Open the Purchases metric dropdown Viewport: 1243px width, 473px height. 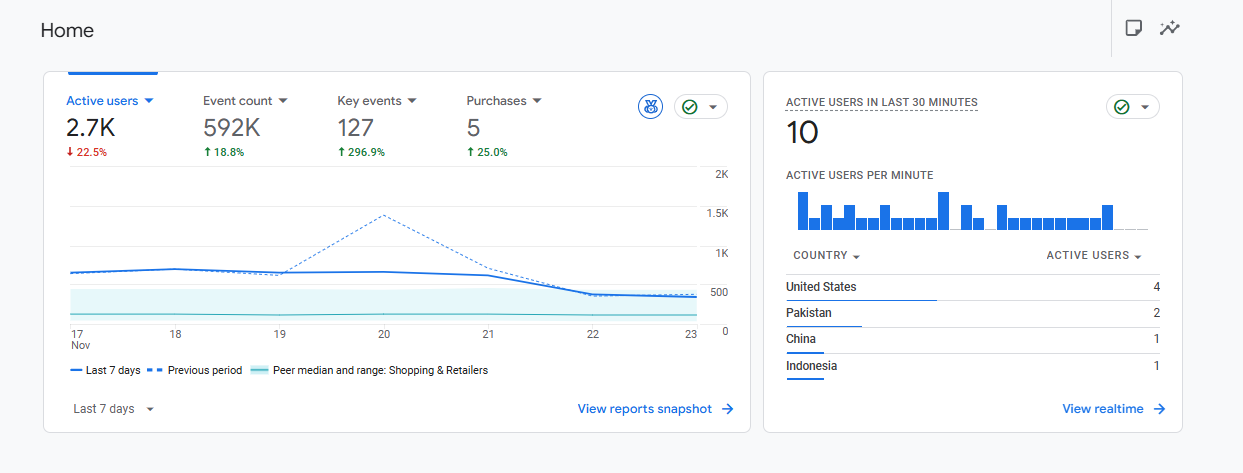pyautogui.click(x=537, y=101)
